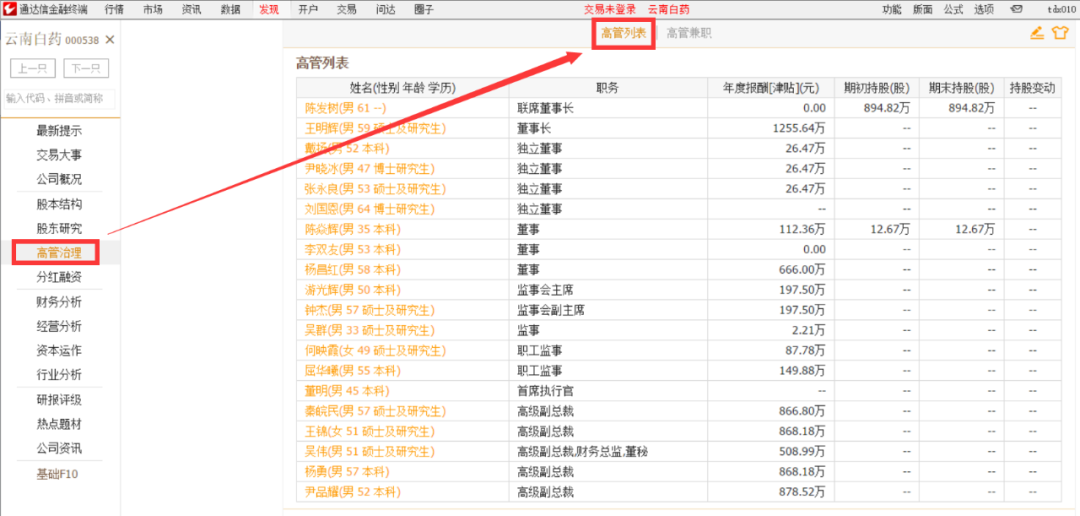The image size is (1080, 516).
Task: Open 公司资讯 in sidebar
Action: (x=59, y=448)
